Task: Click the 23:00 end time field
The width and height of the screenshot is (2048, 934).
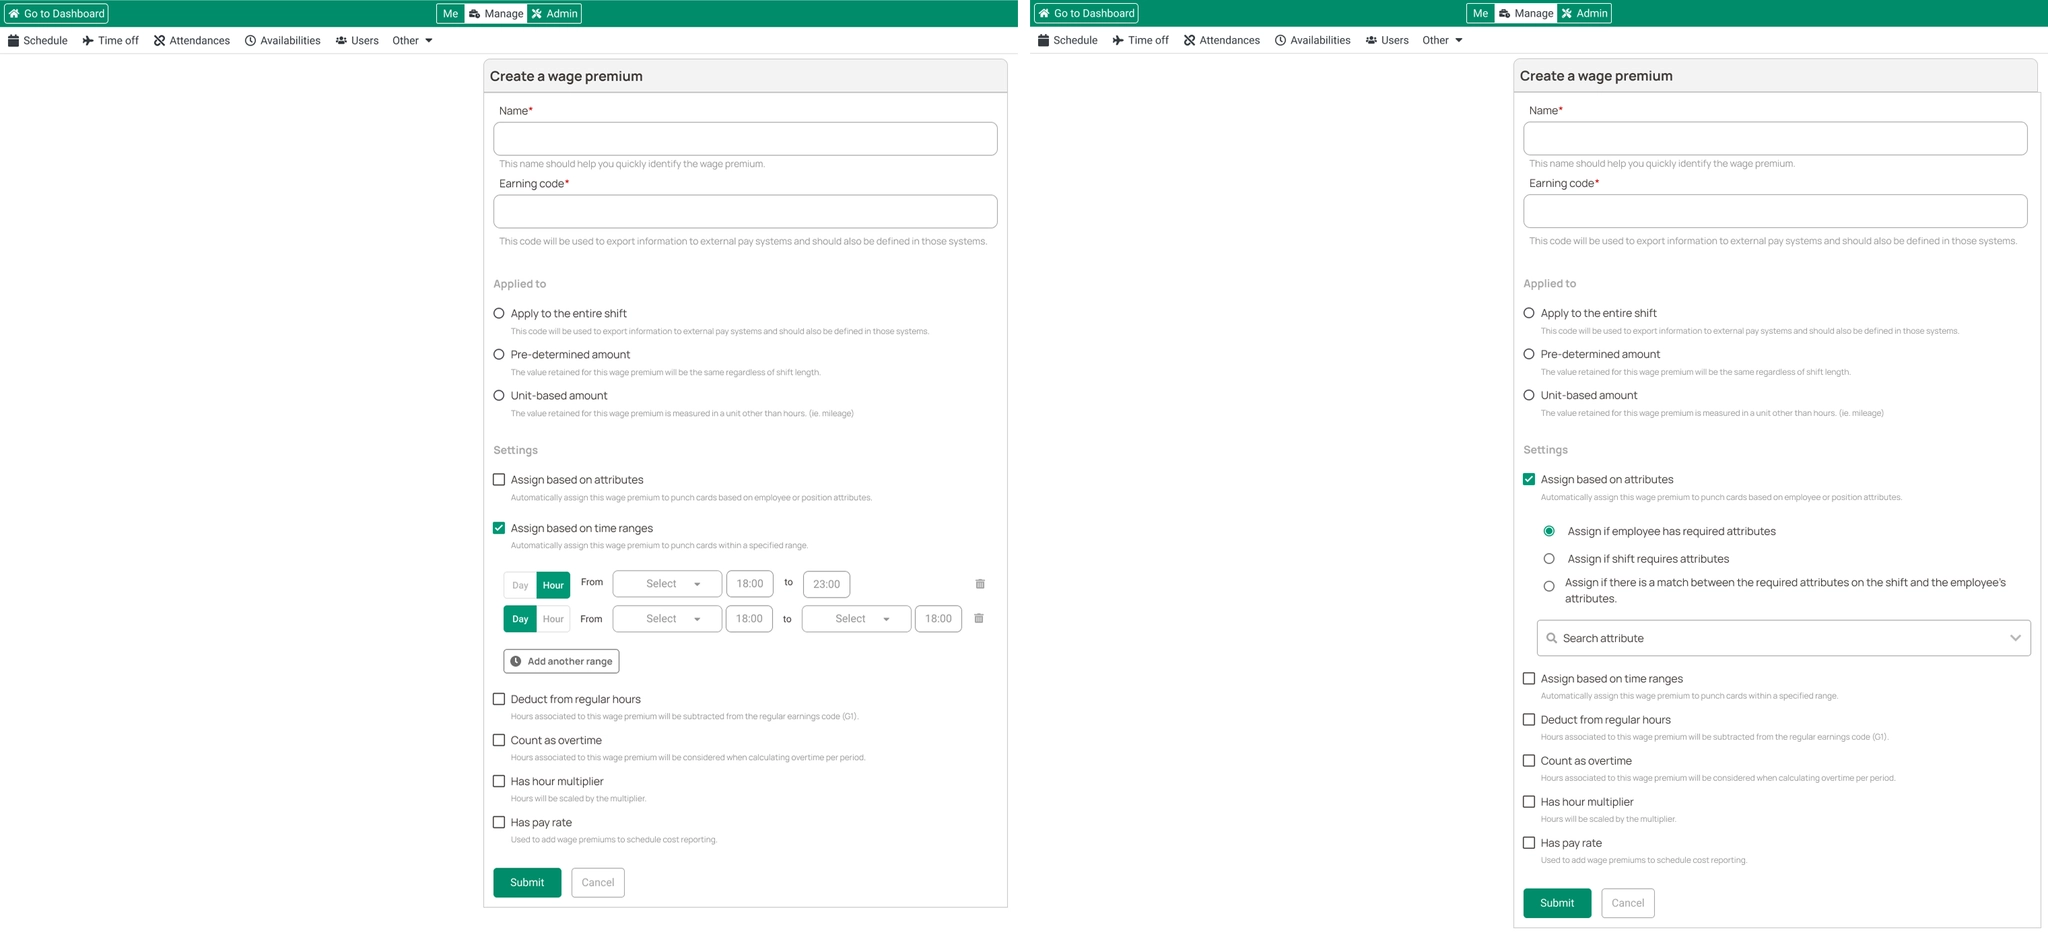Action: click(826, 584)
